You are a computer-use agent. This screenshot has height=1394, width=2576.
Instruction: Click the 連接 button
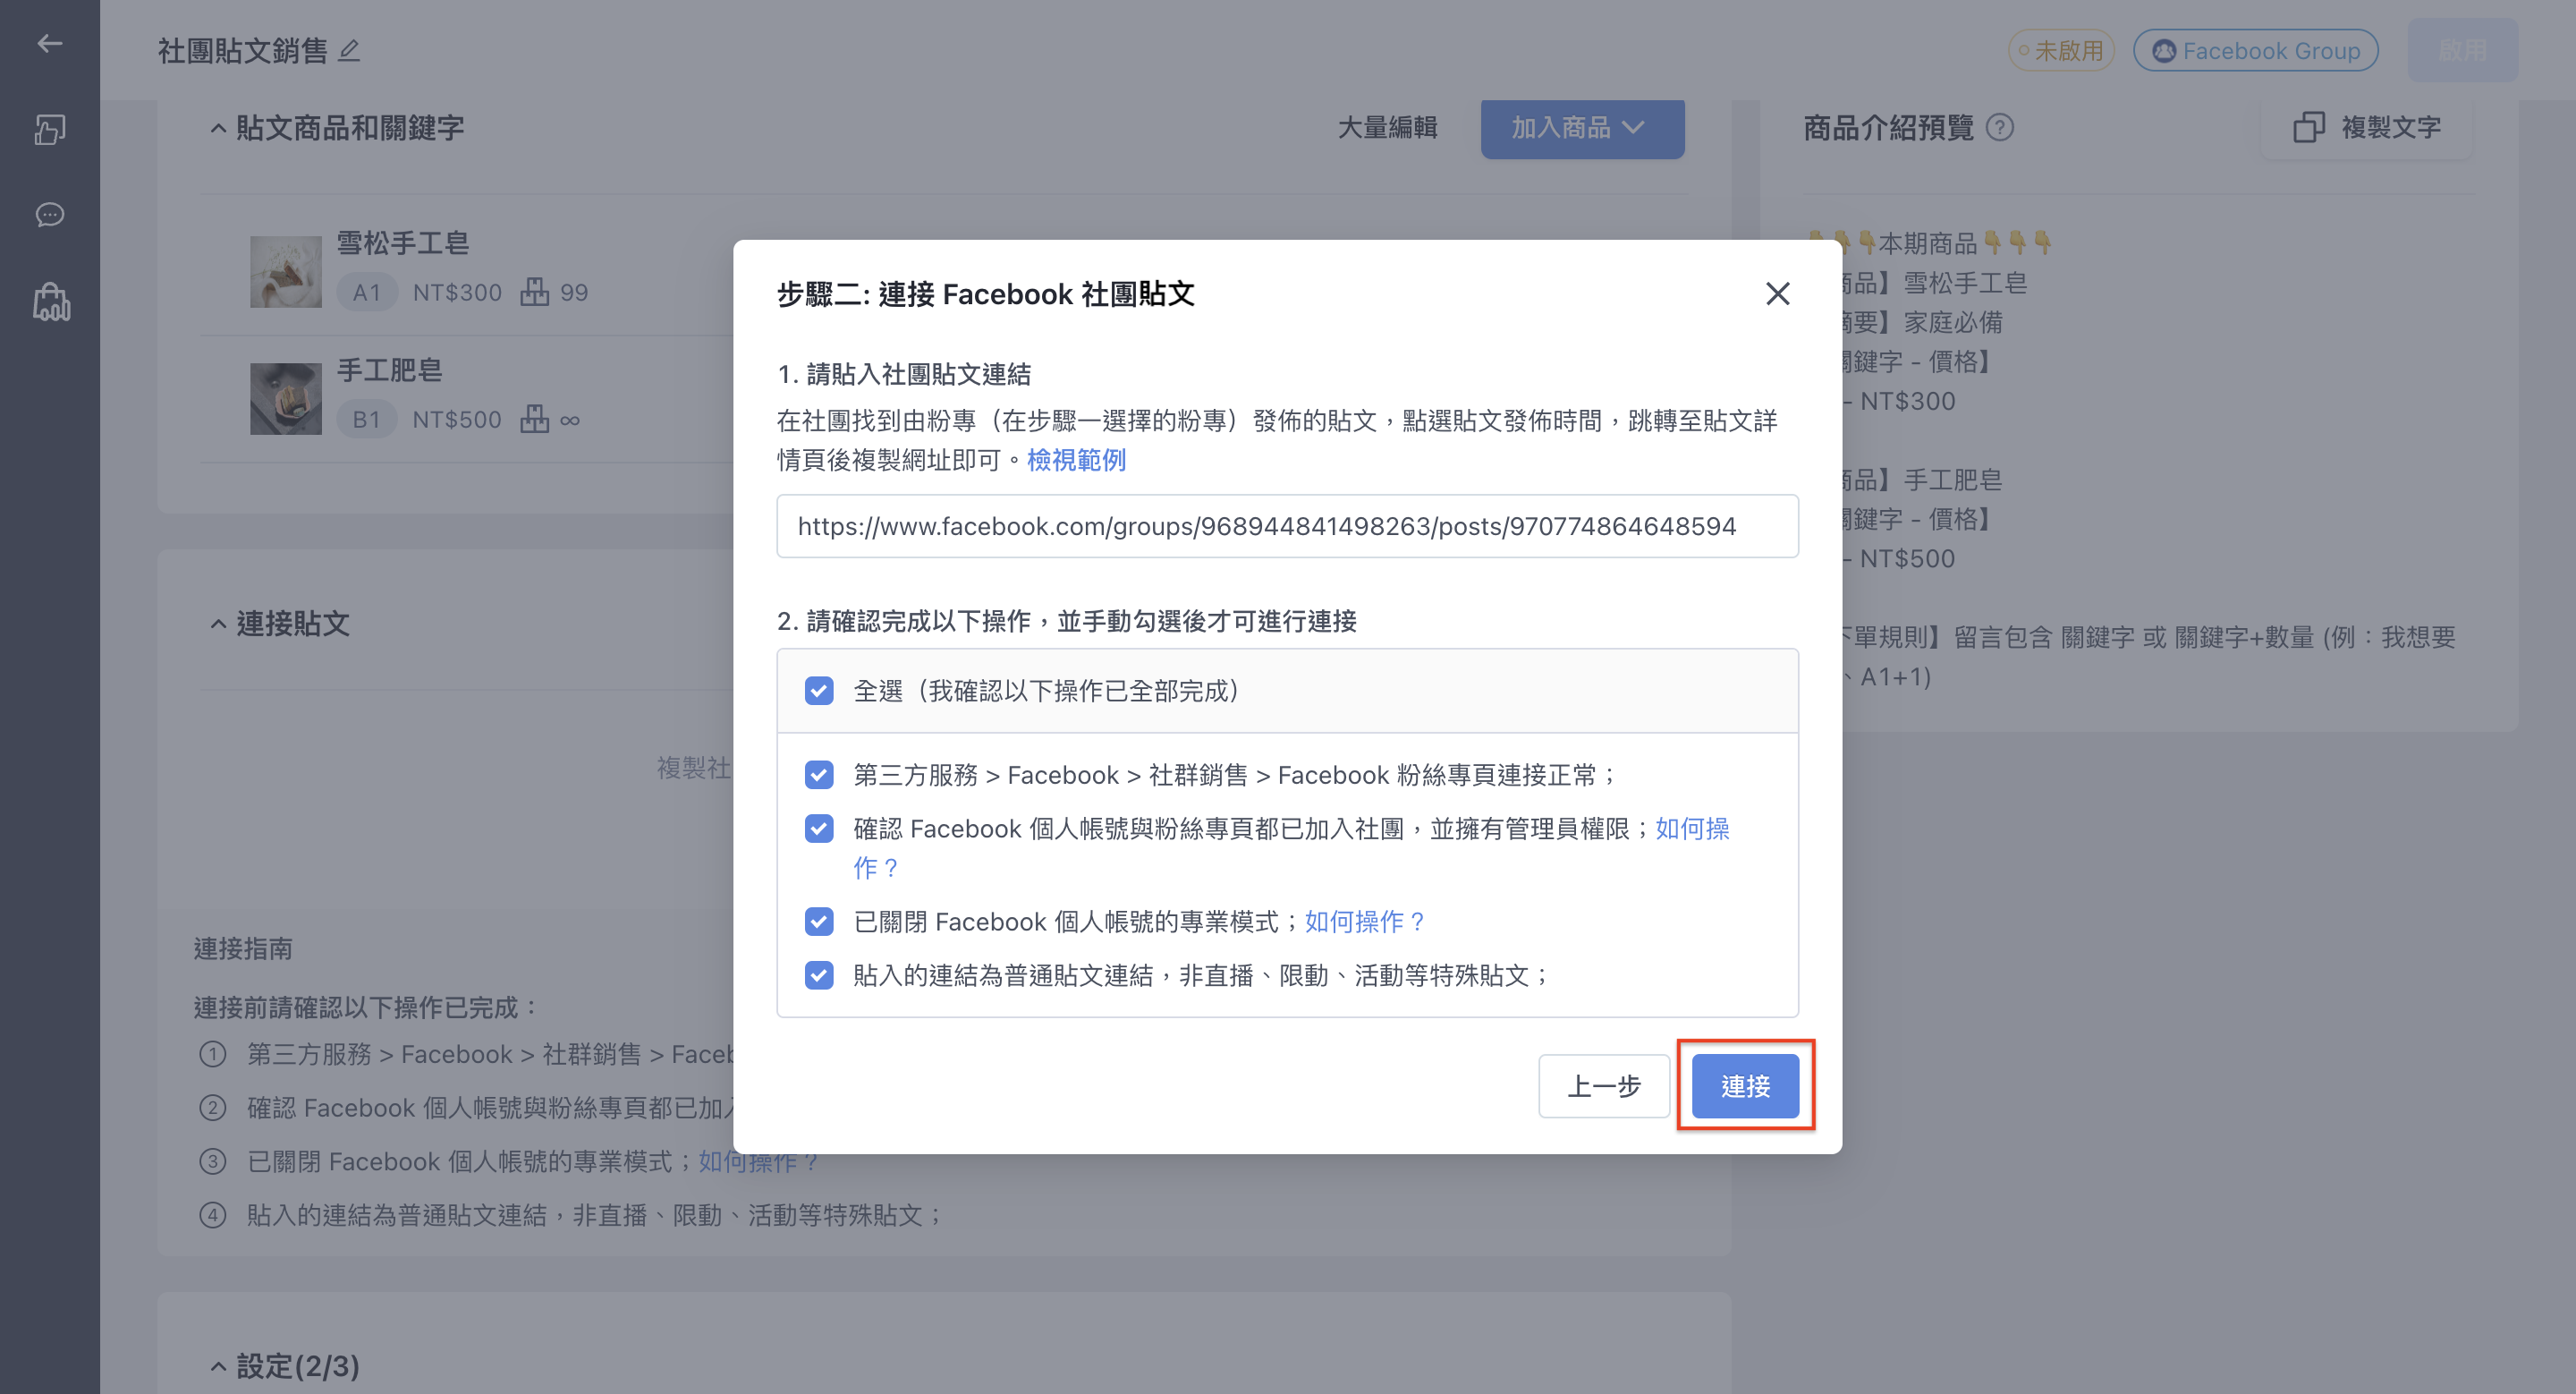[1745, 1086]
